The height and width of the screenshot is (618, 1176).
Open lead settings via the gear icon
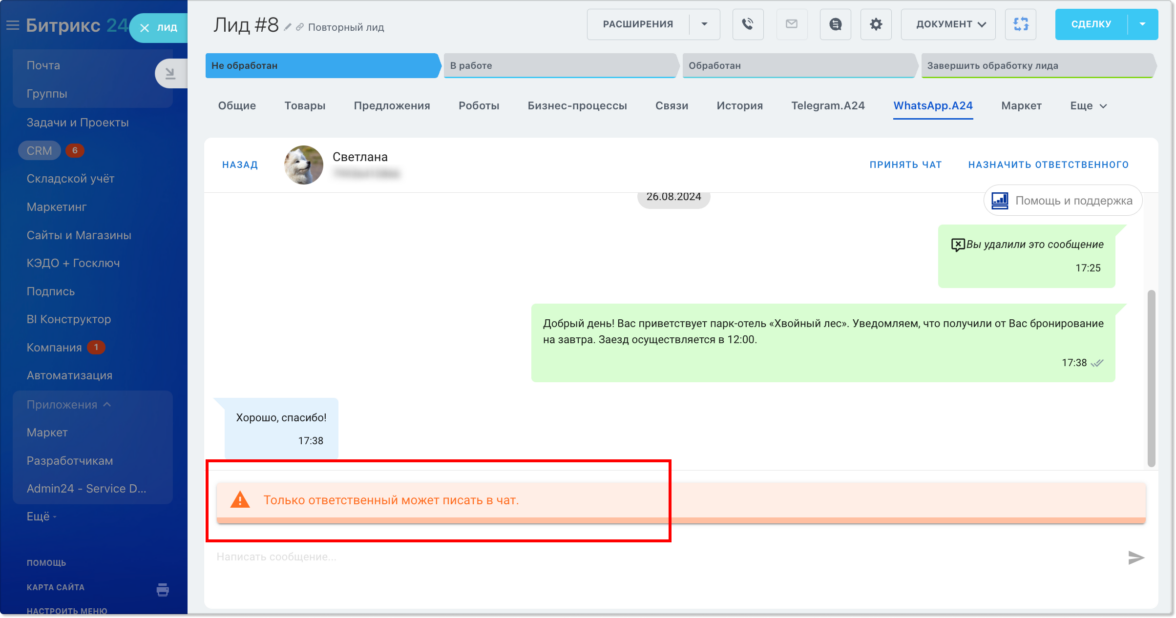[x=876, y=24]
